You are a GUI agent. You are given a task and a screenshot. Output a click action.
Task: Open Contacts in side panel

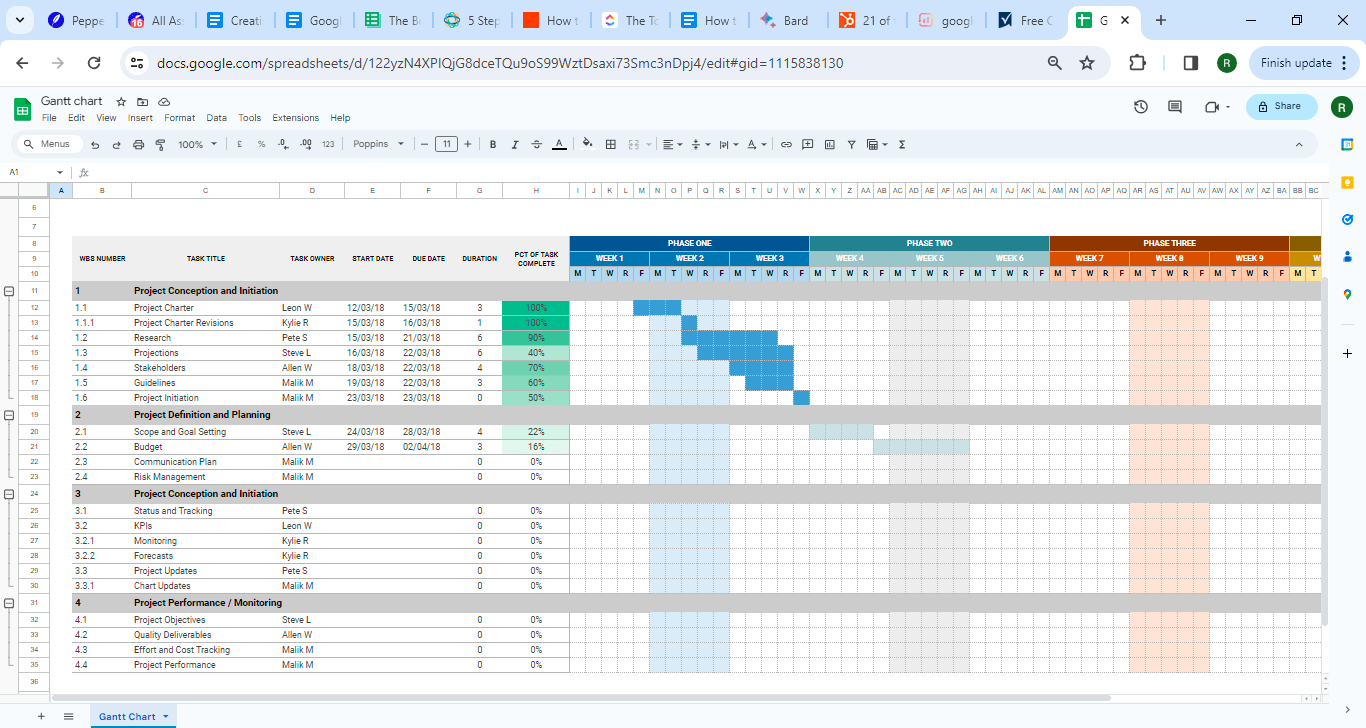[1347, 256]
